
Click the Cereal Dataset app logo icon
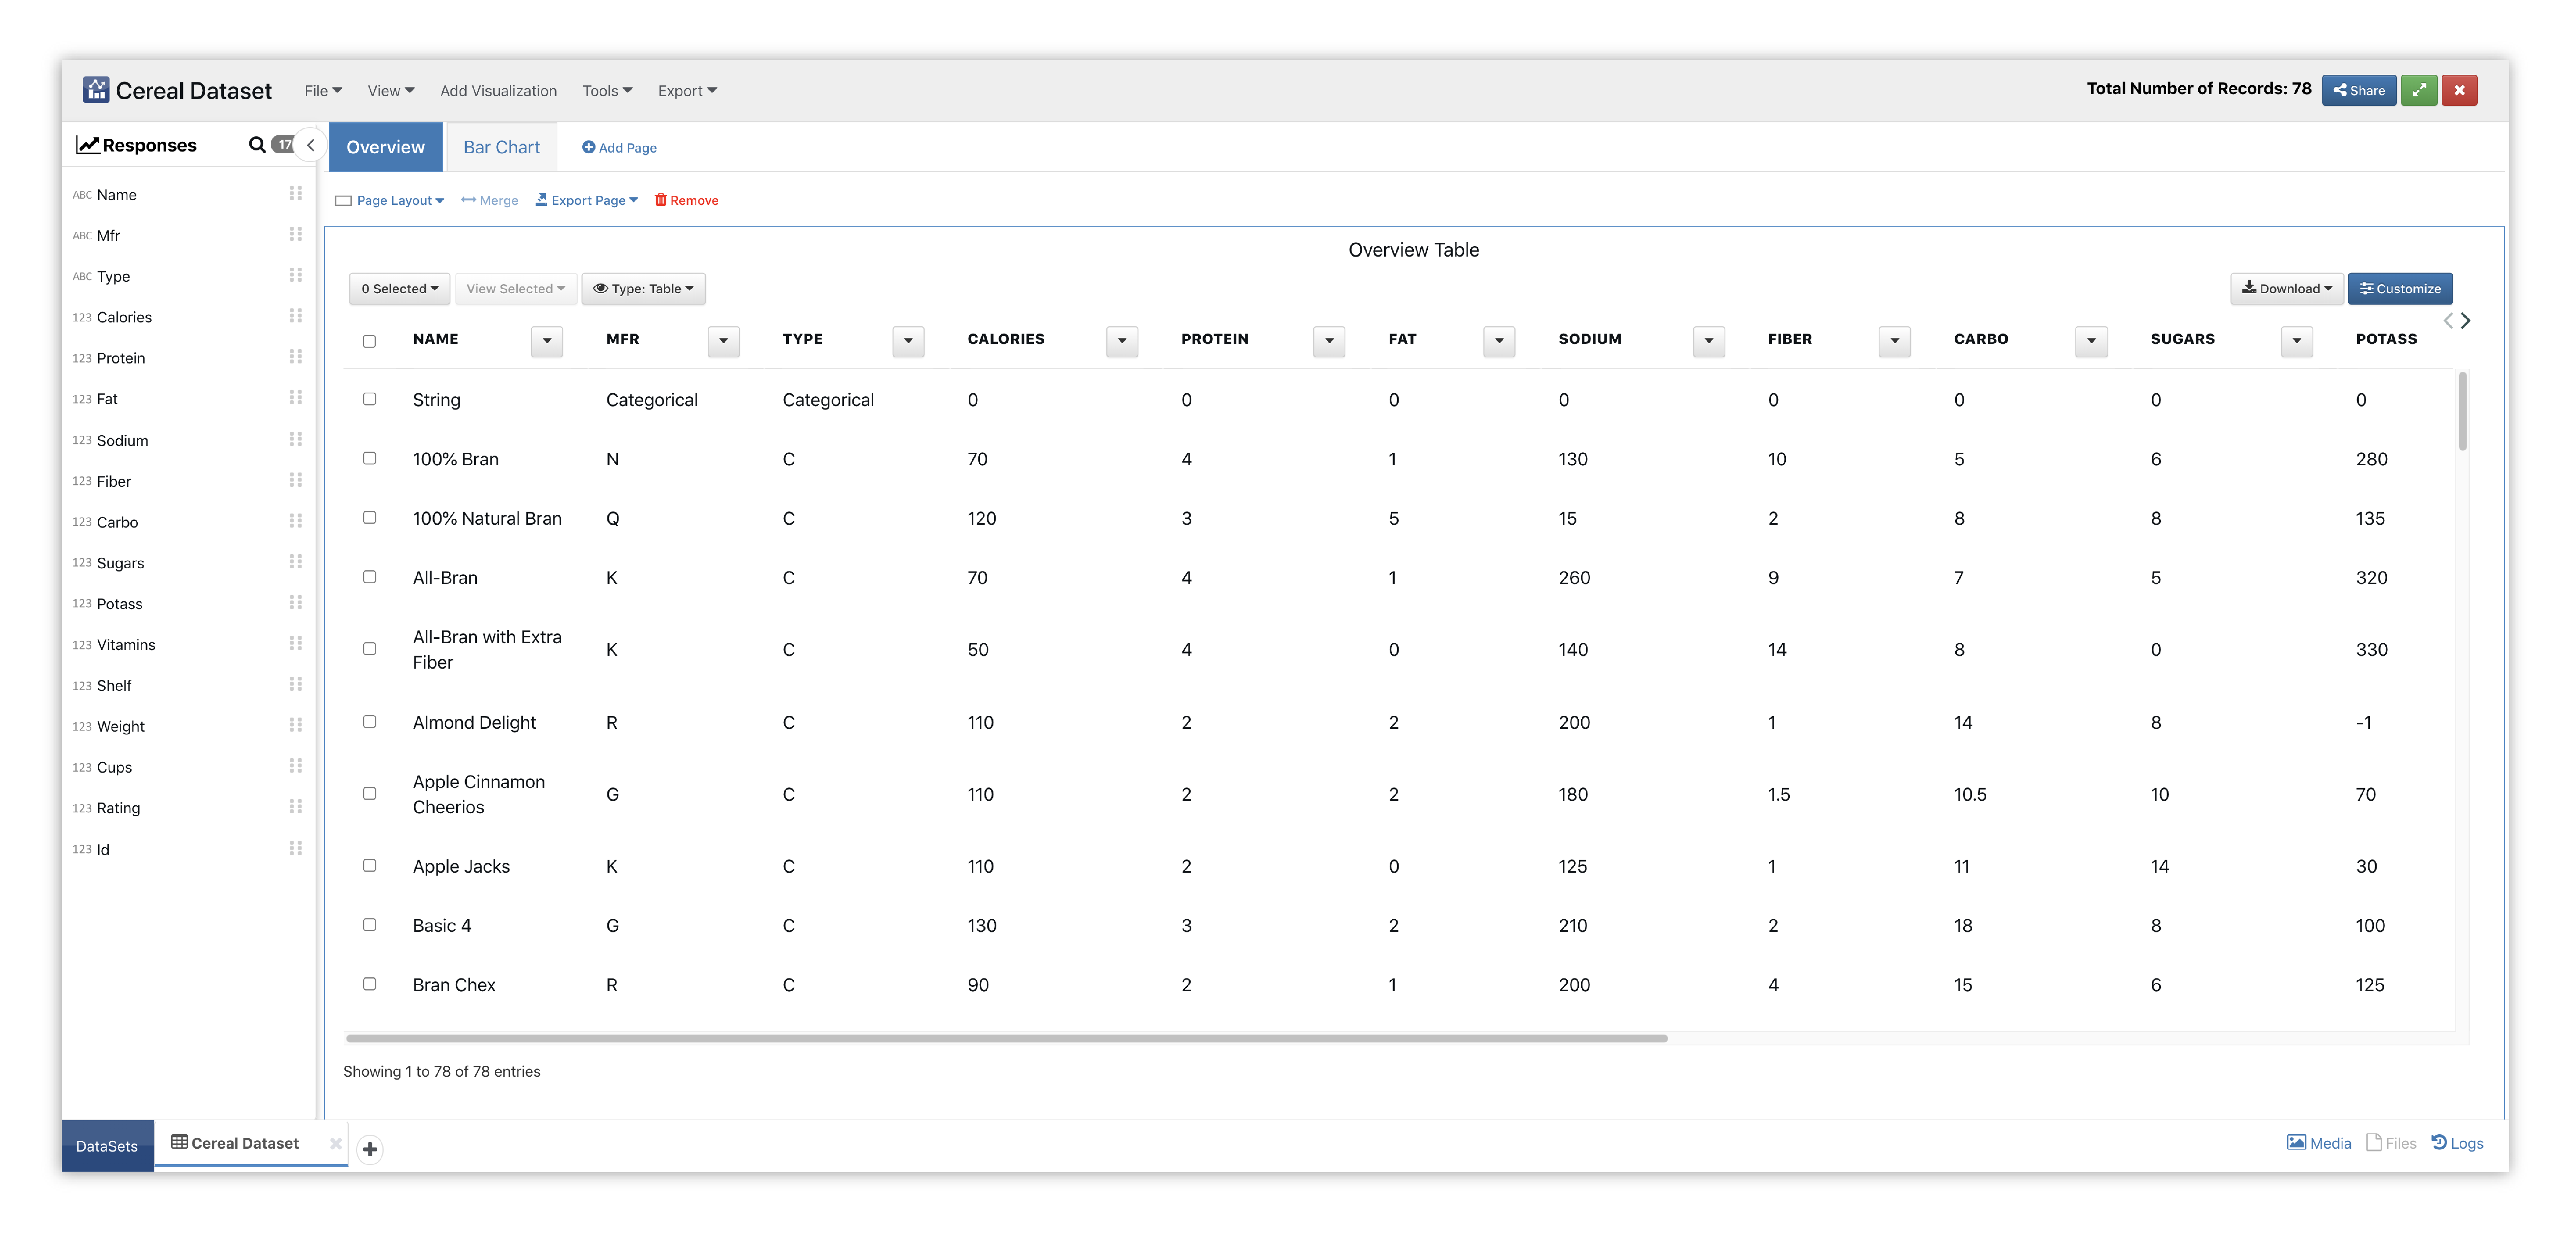96,90
